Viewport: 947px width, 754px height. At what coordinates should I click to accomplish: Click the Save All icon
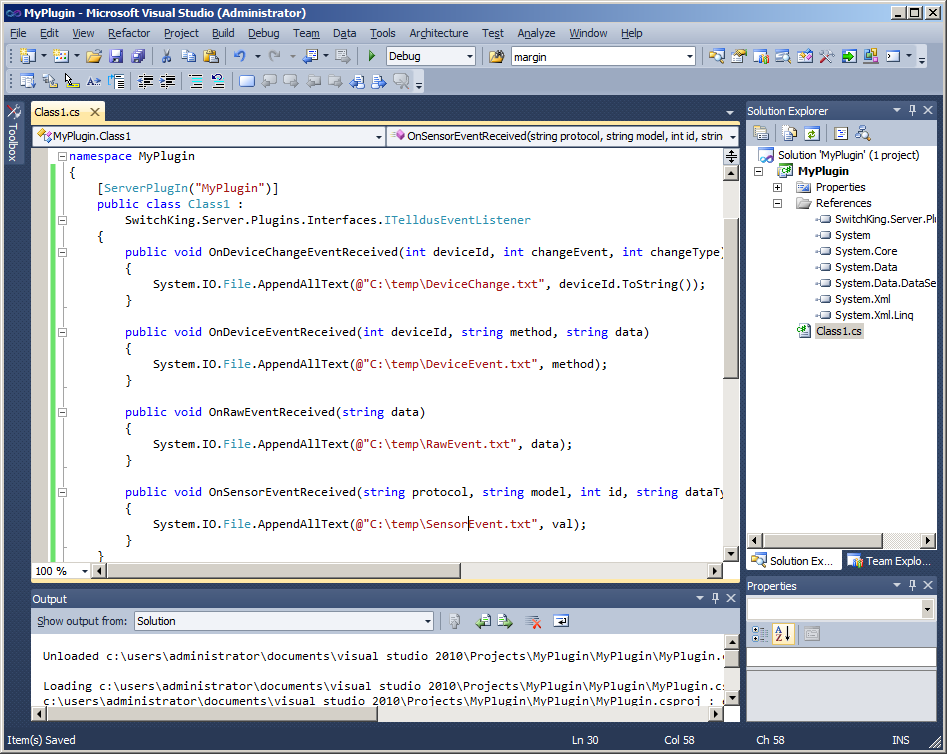[x=138, y=56]
